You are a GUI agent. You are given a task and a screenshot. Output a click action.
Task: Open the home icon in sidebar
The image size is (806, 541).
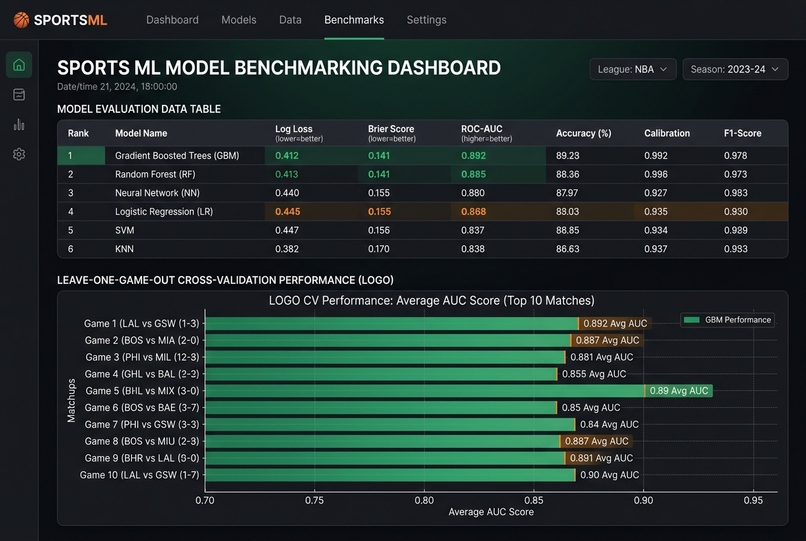tap(19, 65)
